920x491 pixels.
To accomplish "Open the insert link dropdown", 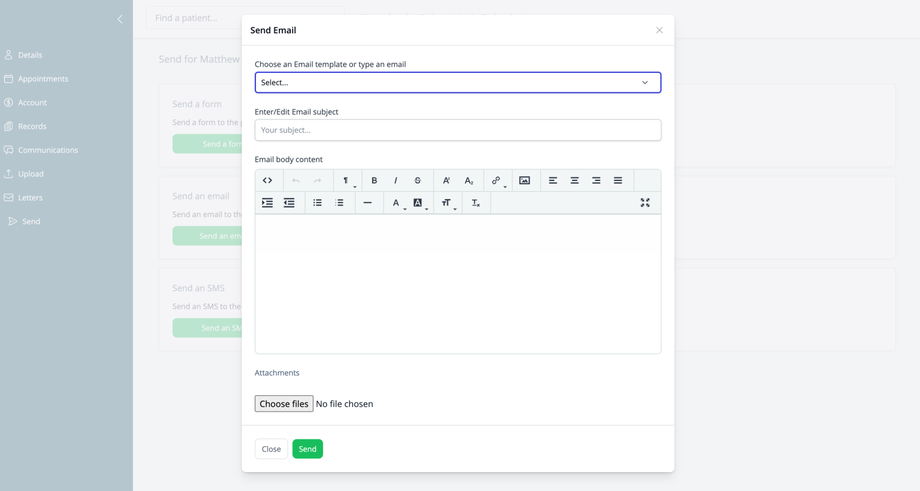I will point(497,181).
